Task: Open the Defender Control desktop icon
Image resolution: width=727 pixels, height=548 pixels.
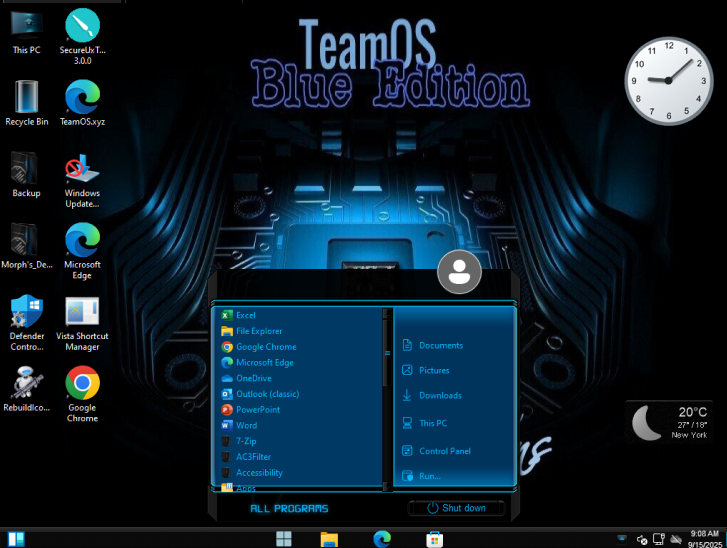Action: coord(27,323)
